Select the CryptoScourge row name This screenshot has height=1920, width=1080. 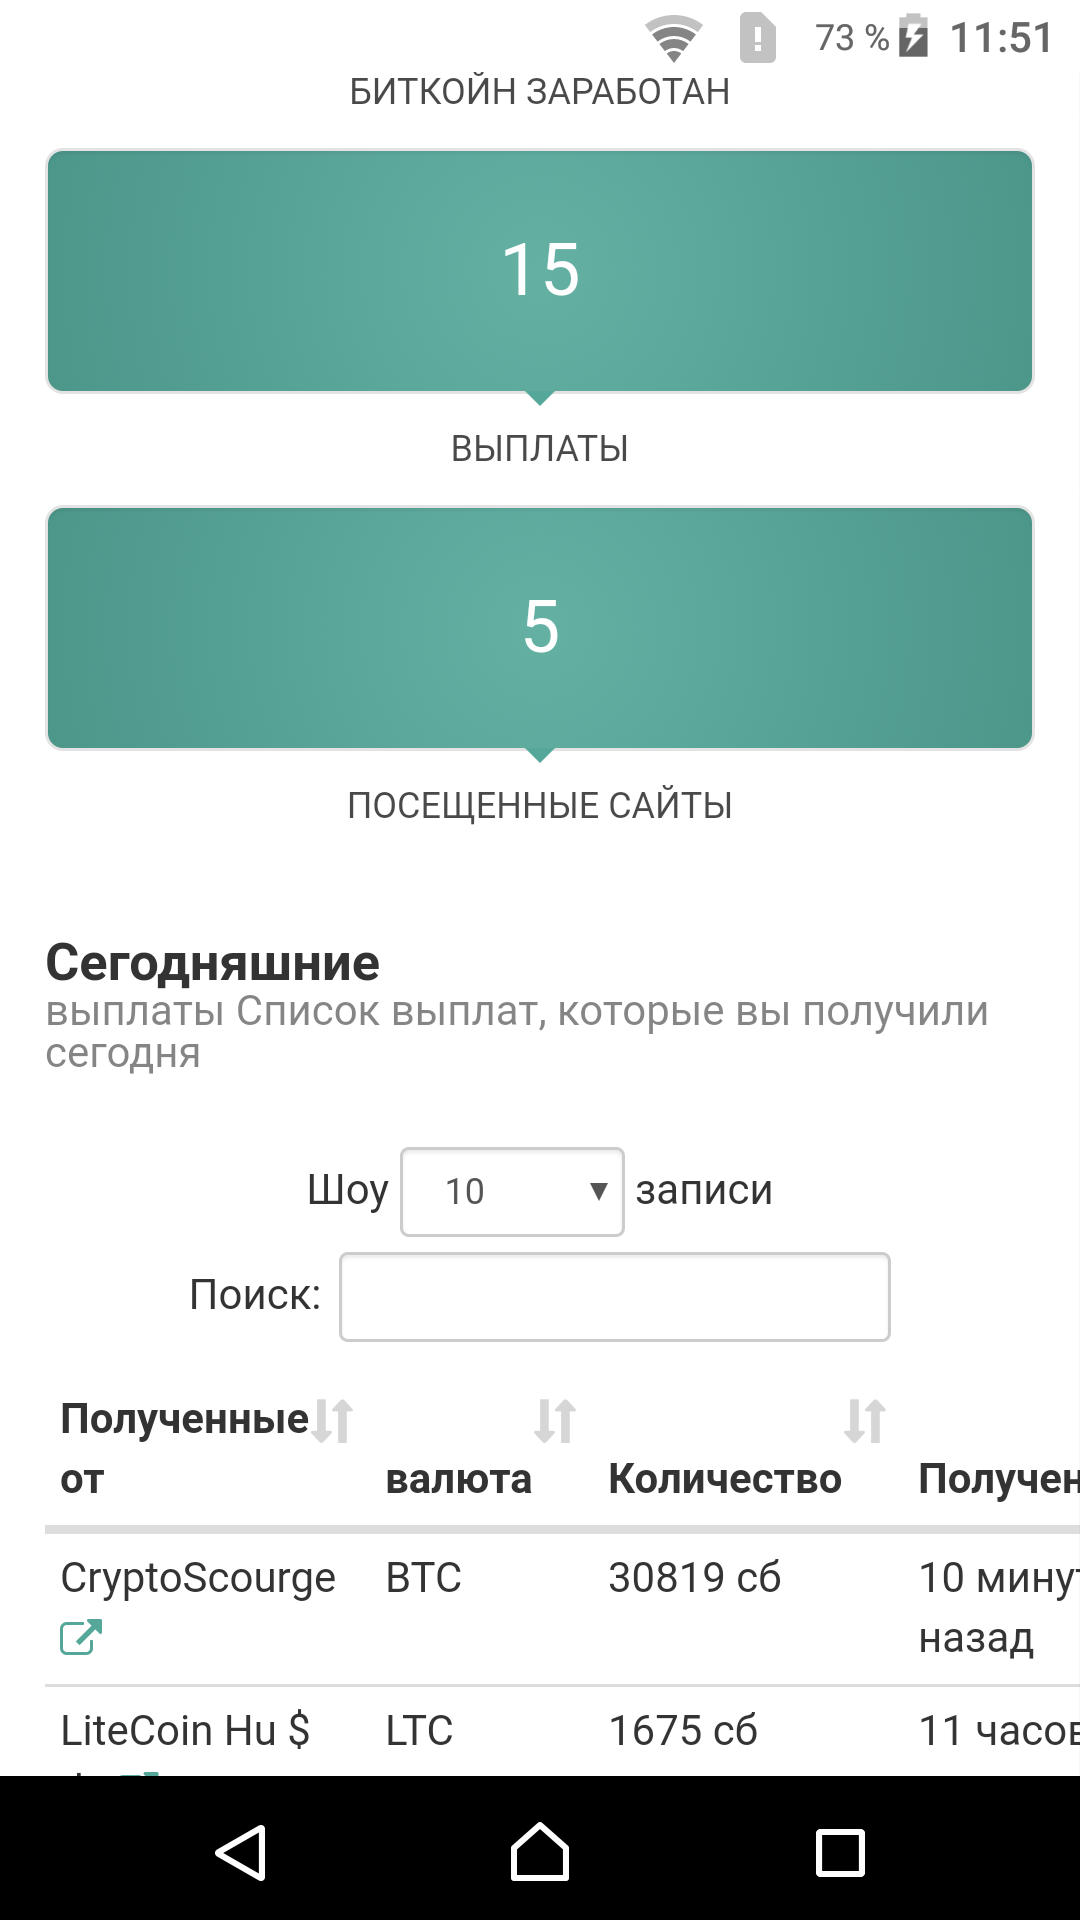click(x=198, y=1578)
